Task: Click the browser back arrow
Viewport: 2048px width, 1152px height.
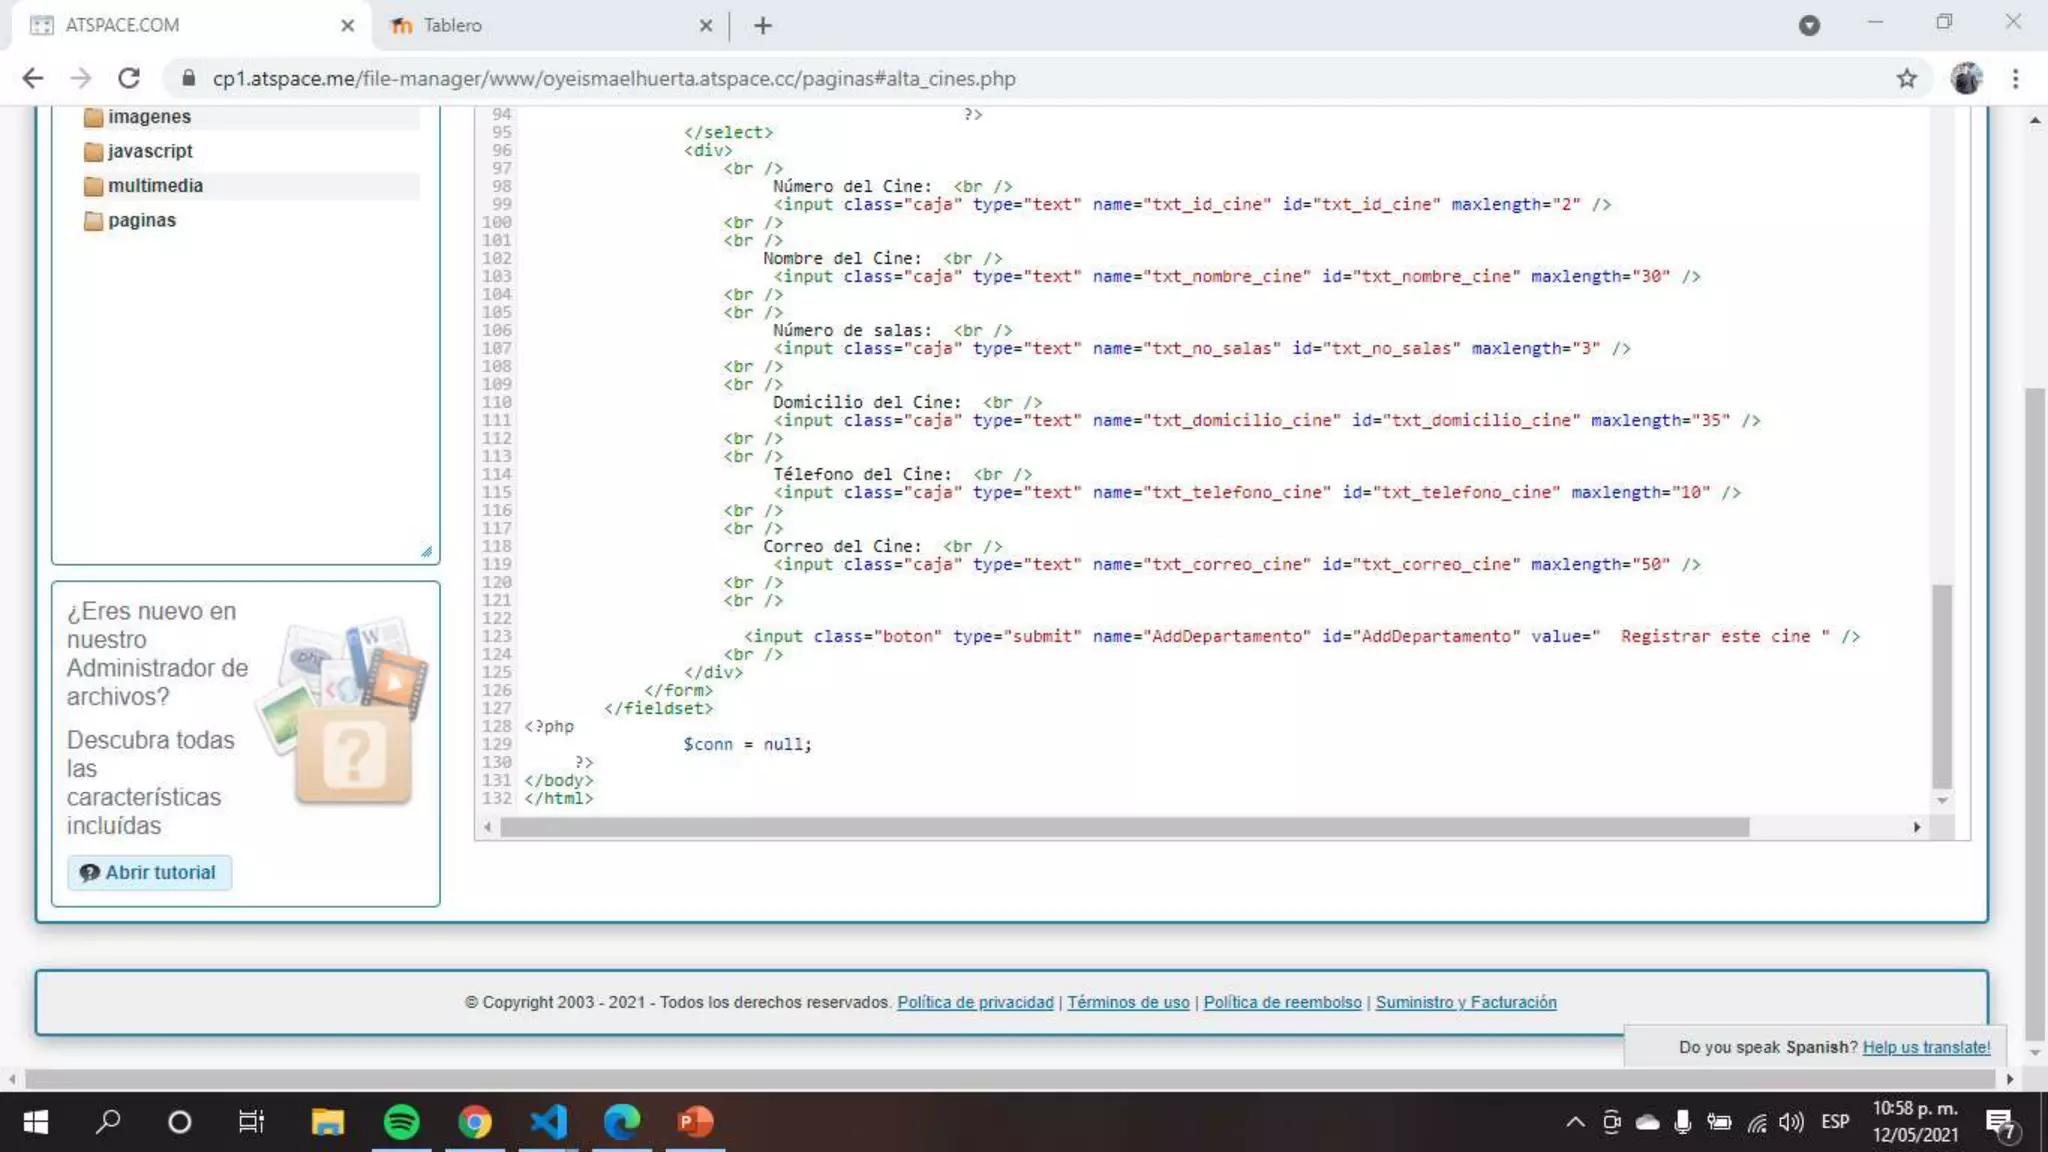Action: (33, 78)
